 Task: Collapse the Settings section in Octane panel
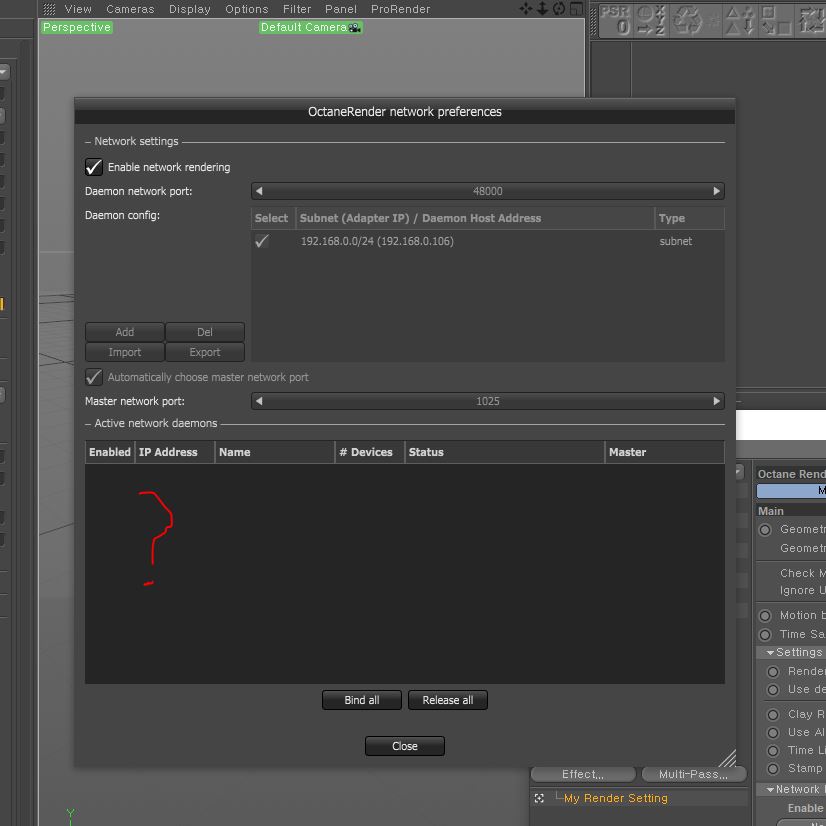(770, 653)
